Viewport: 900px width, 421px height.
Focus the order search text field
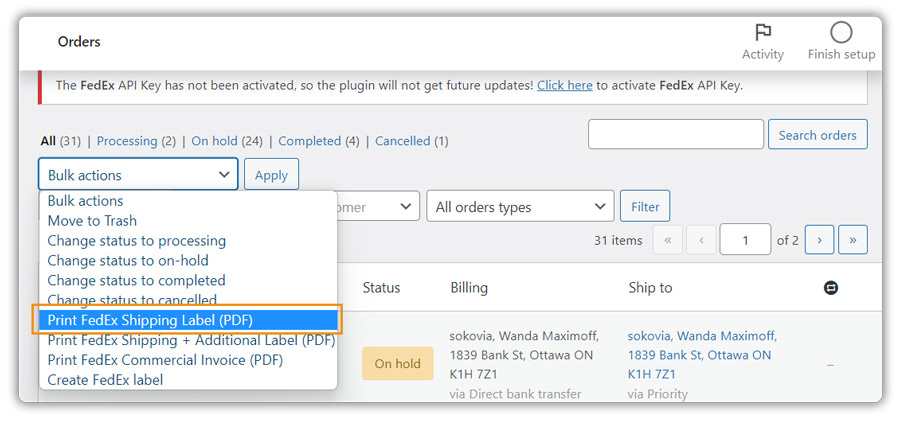click(675, 135)
